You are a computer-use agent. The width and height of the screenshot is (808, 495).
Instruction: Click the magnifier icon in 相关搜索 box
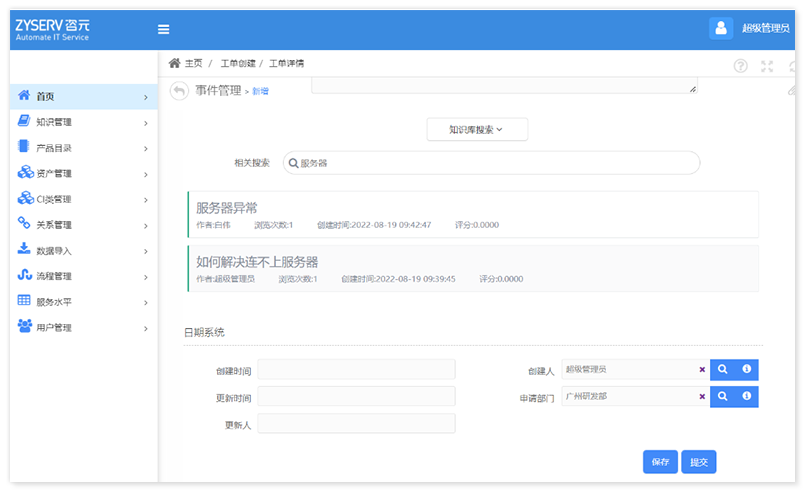point(293,163)
